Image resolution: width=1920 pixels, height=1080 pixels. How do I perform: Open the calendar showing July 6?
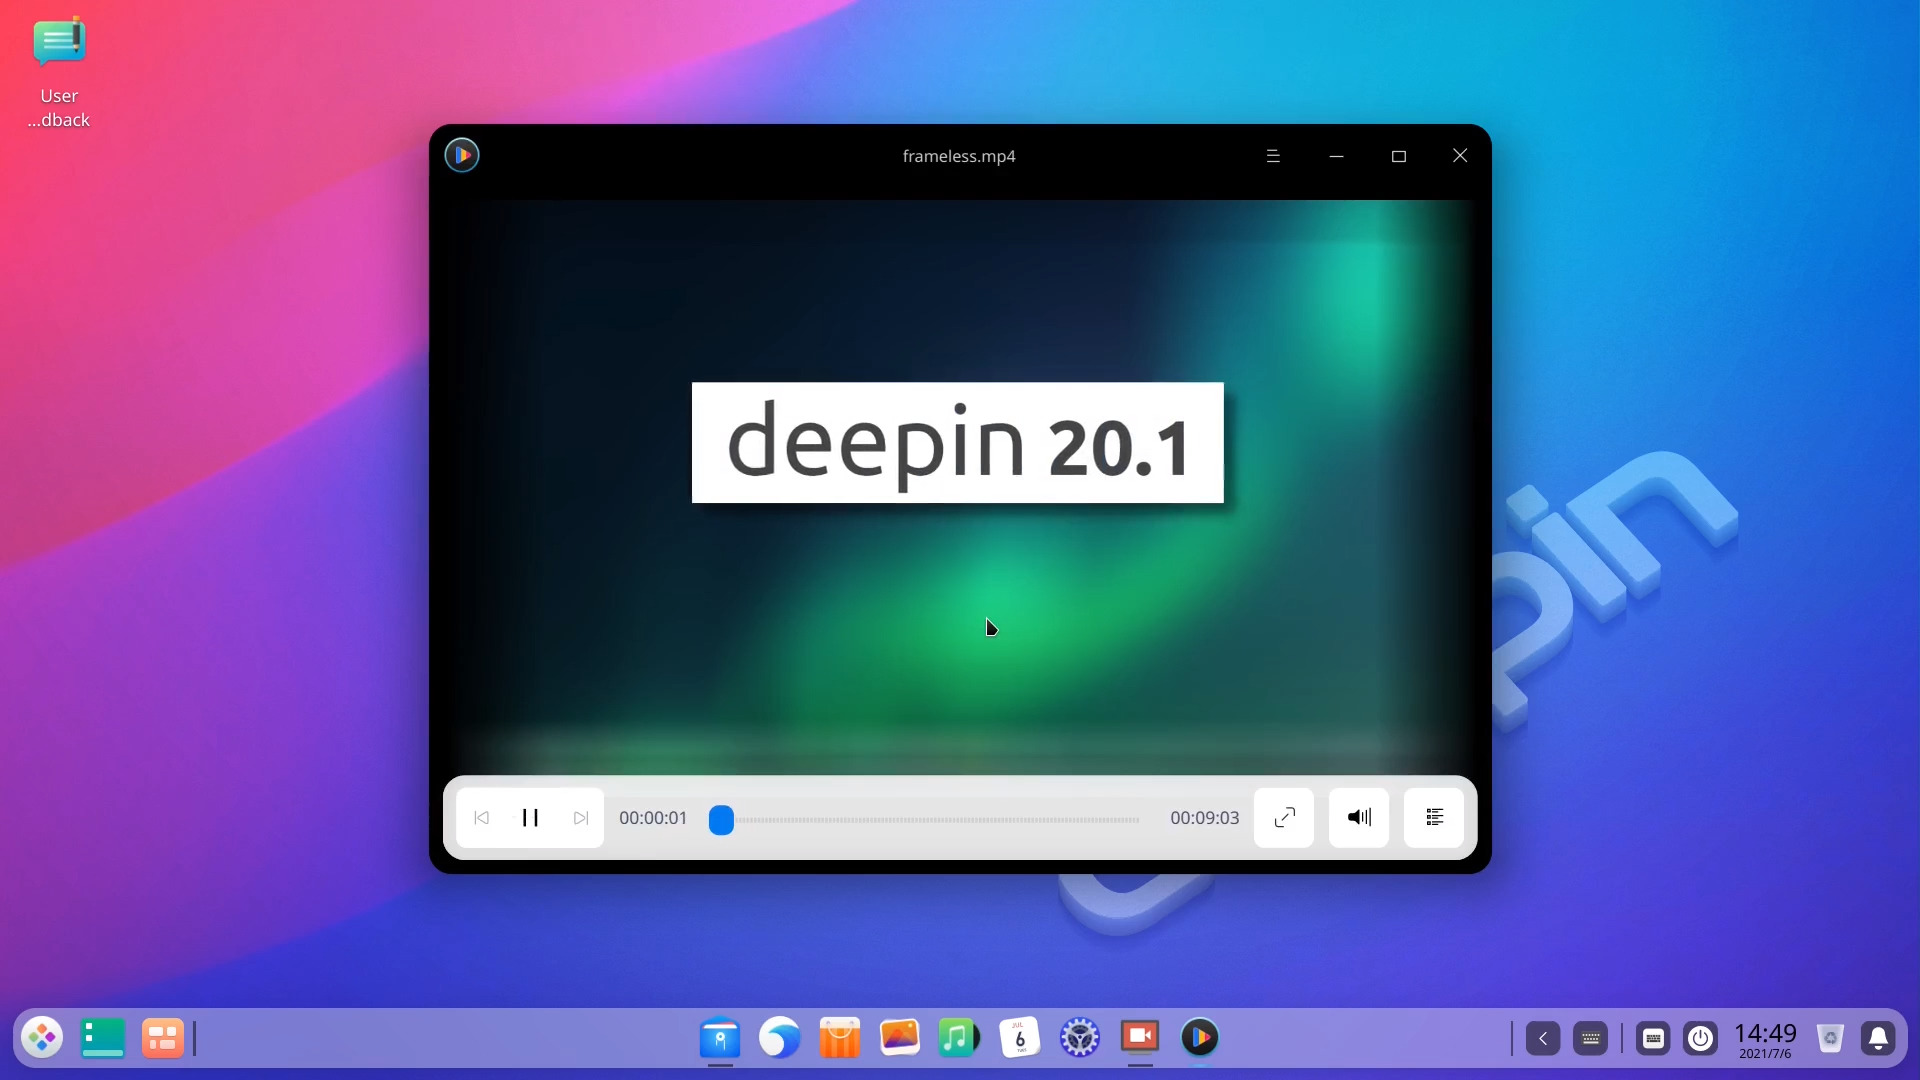[1019, 1039]
